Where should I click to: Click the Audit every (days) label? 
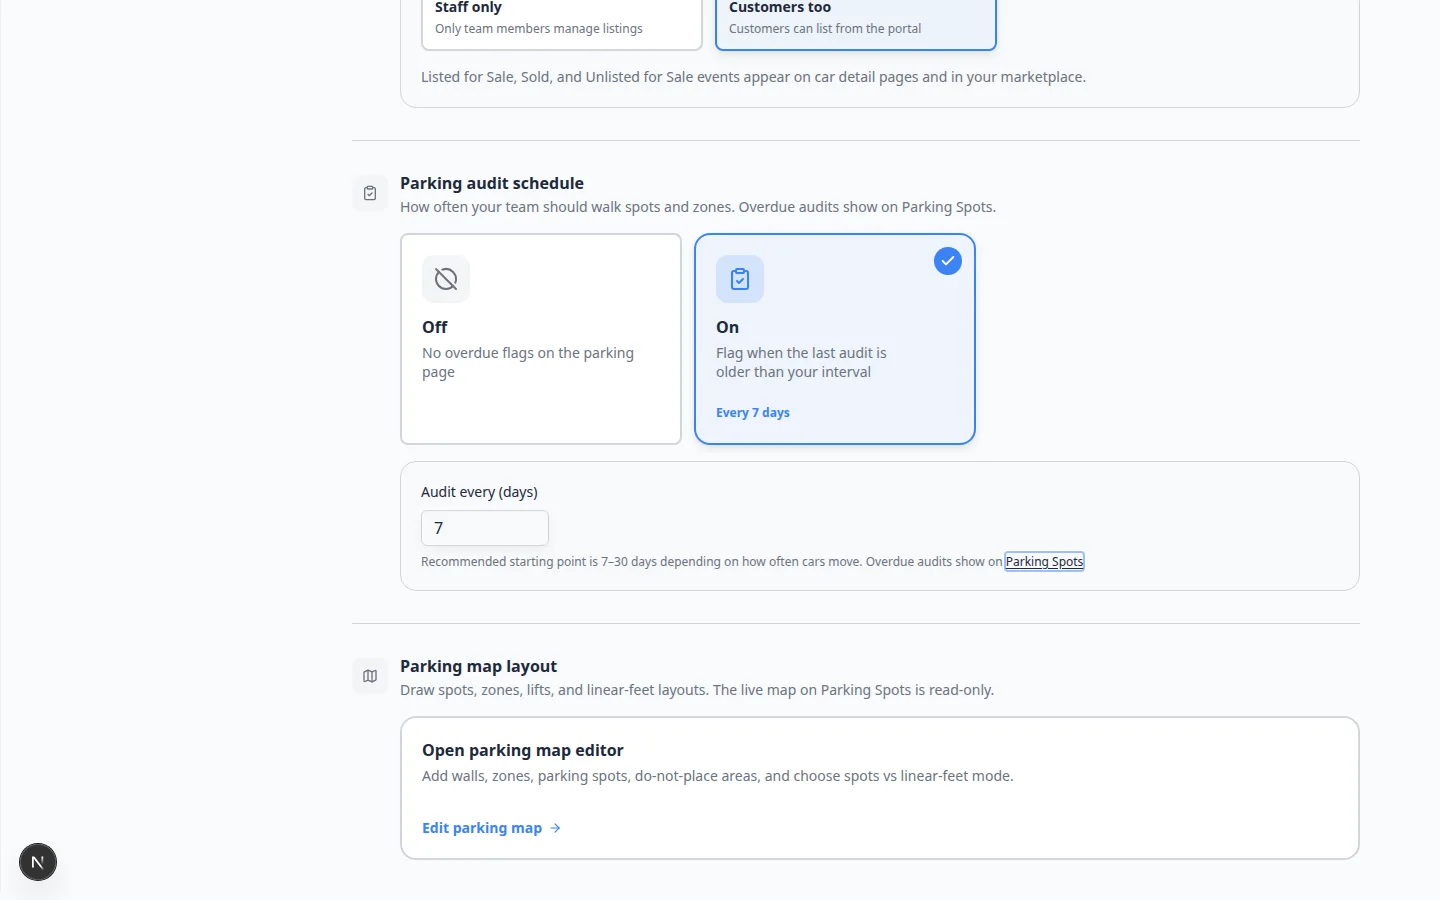point(479,492)
